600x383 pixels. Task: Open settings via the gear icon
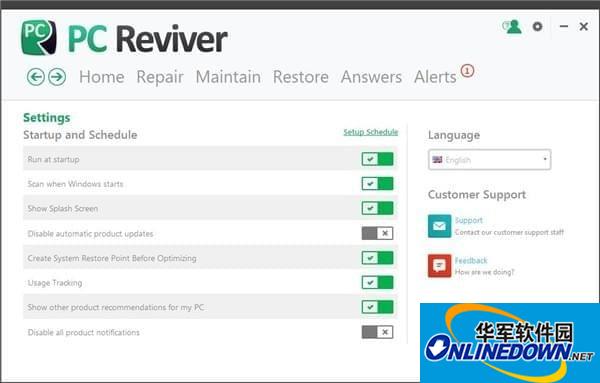tap(537, 26)
